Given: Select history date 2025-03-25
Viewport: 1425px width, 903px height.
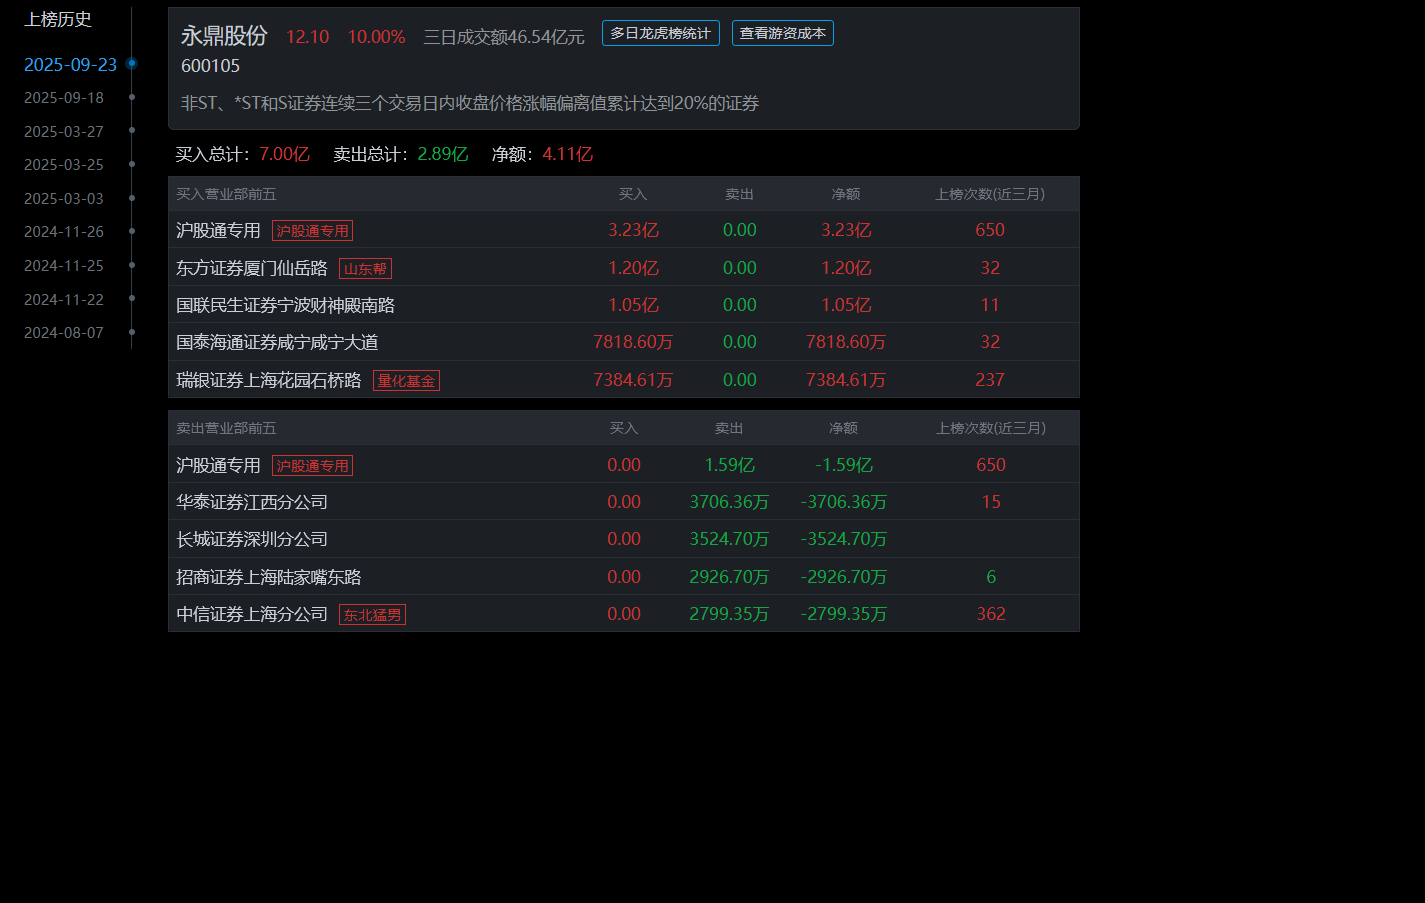Looking at the screenshot, I should pos(64,165).
